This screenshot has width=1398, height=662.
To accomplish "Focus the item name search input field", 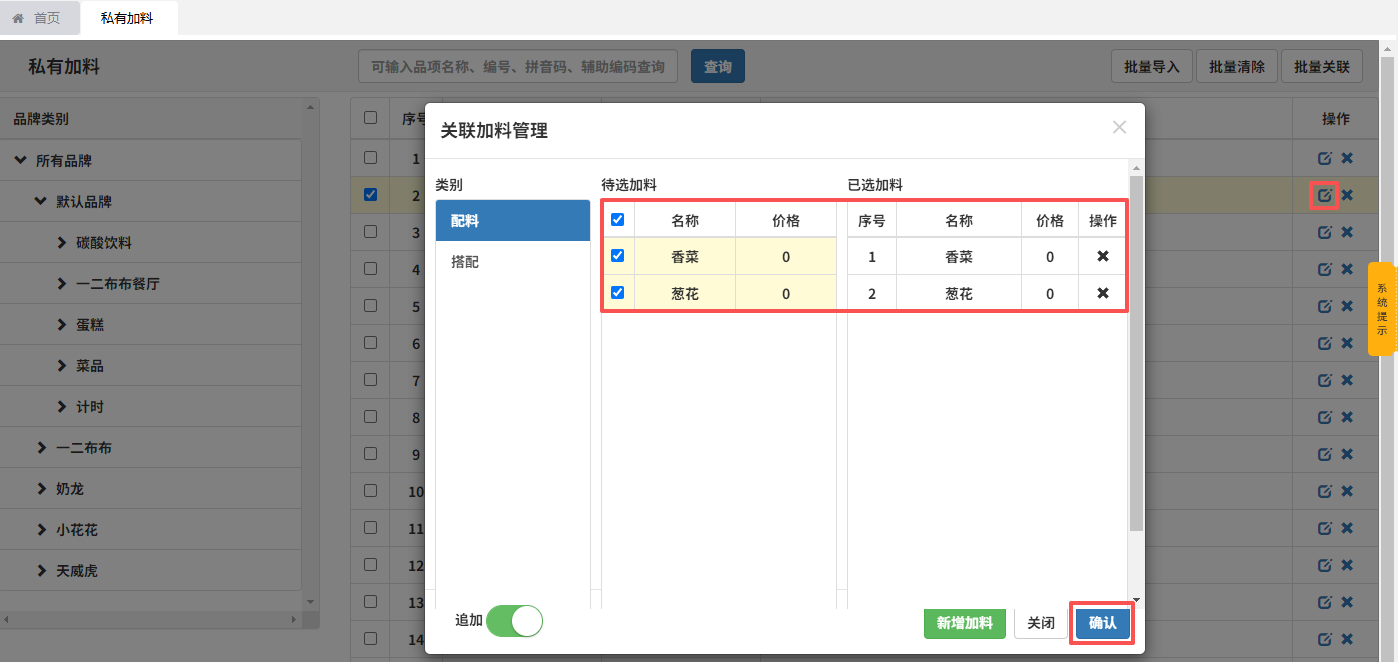I will point(518,67).
